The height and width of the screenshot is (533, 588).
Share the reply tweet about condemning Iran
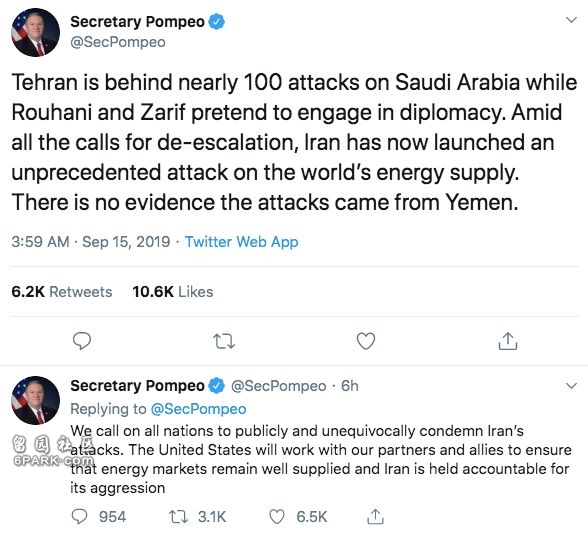375,516
